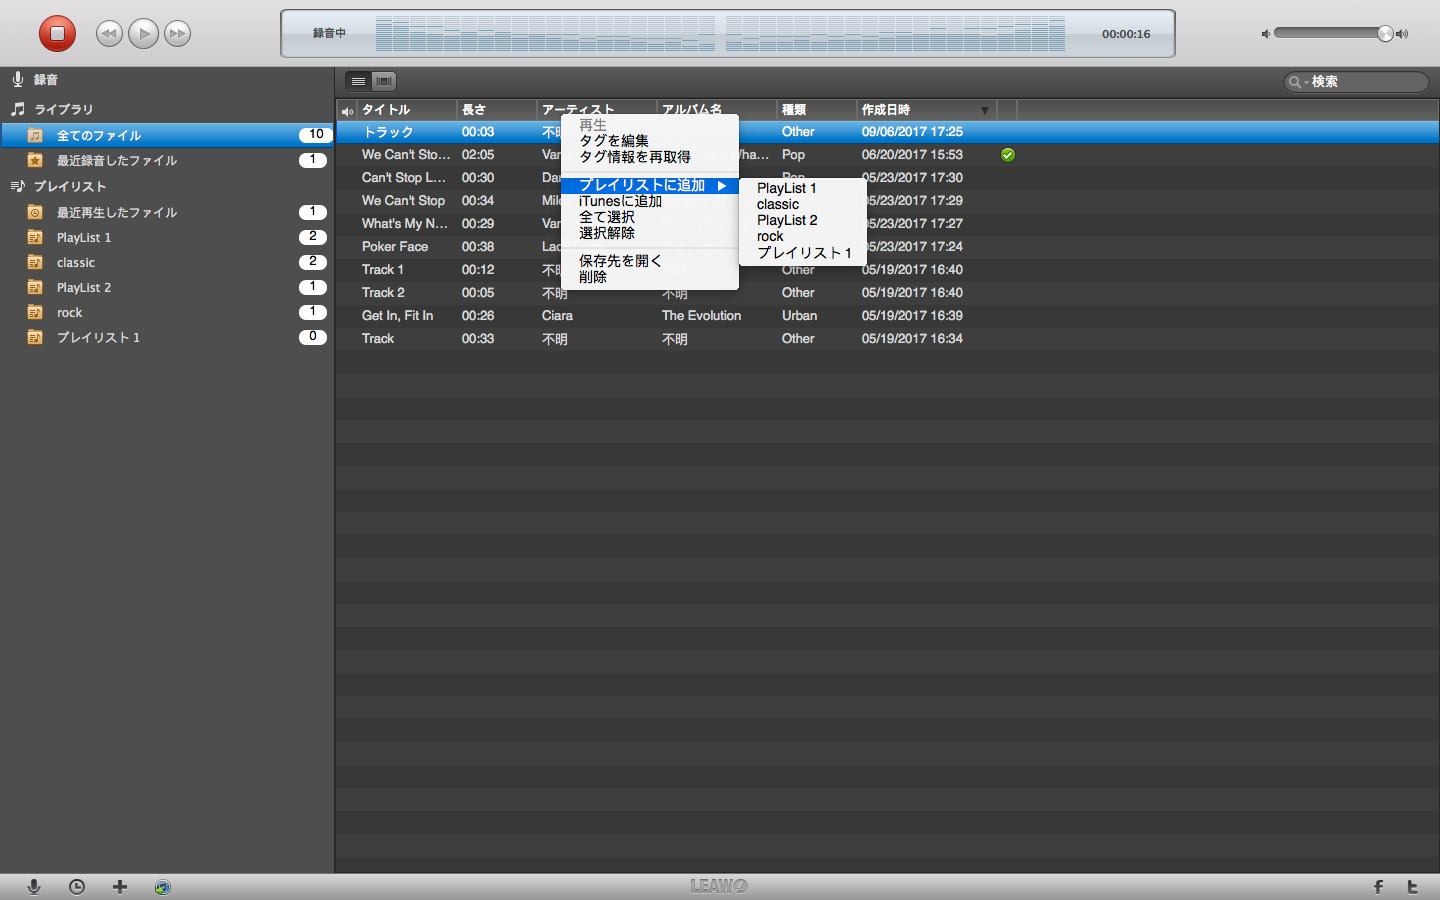Screen dimensions: 1440x900
Task: Adjust the volume slider knob
Action: click(x=1385, y=34)
